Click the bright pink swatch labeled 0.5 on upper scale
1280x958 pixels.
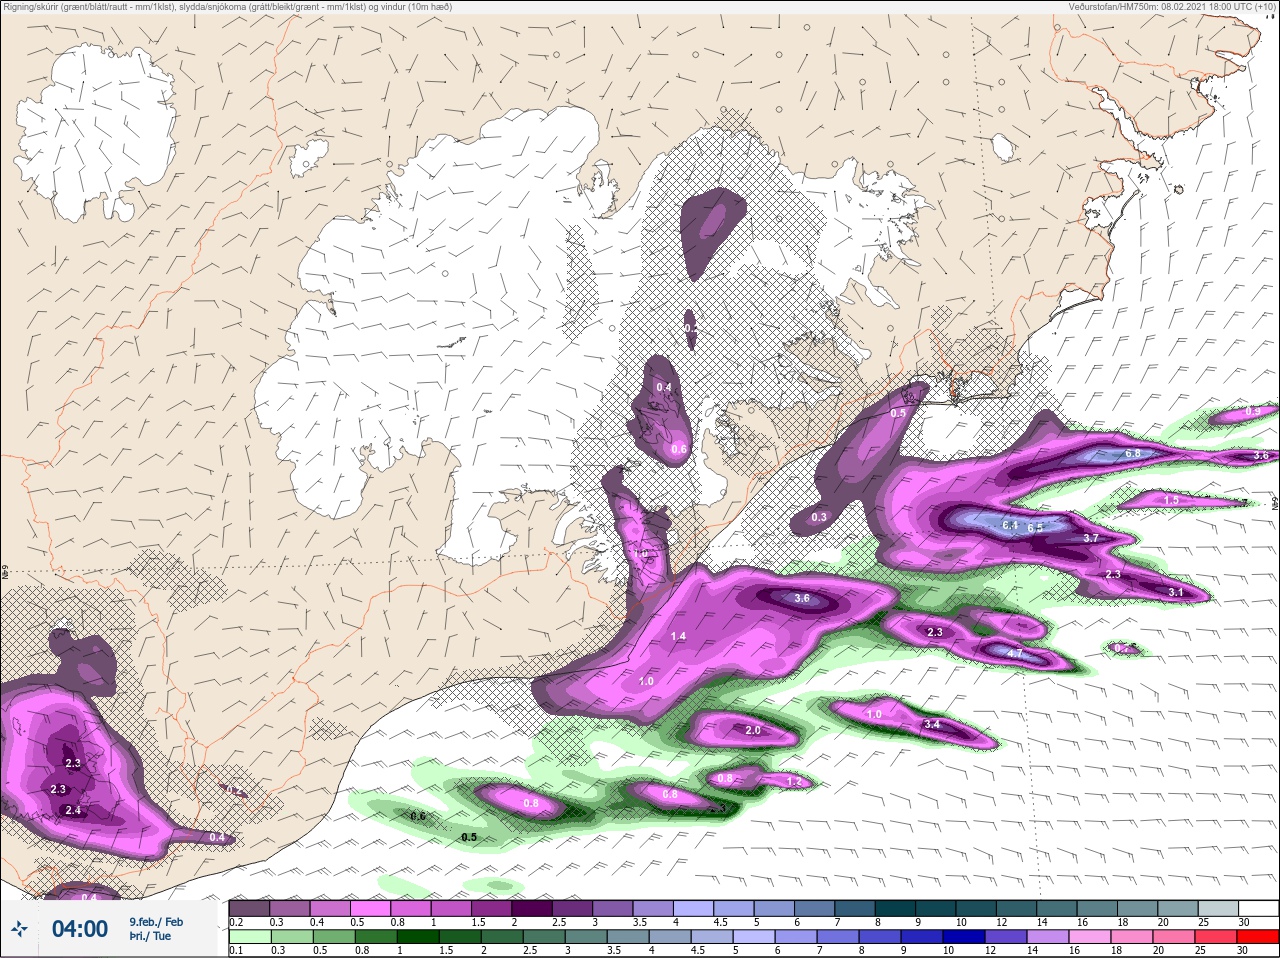369,908
